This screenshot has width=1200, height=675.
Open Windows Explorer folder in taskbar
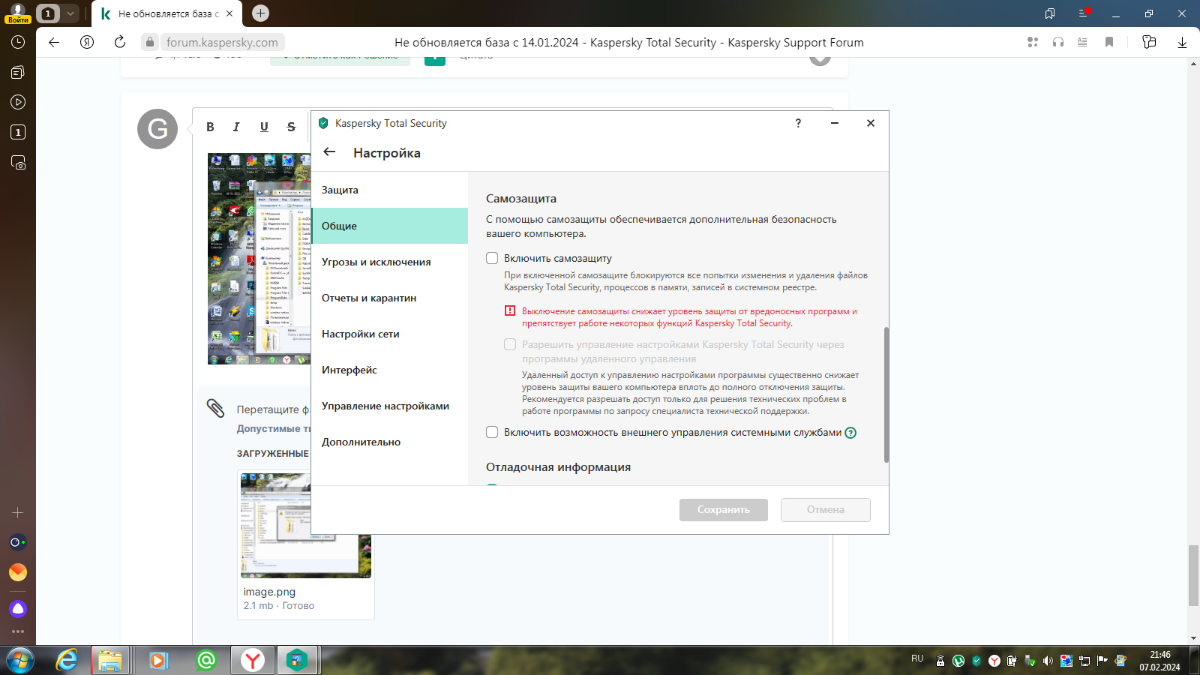(110, 660)
